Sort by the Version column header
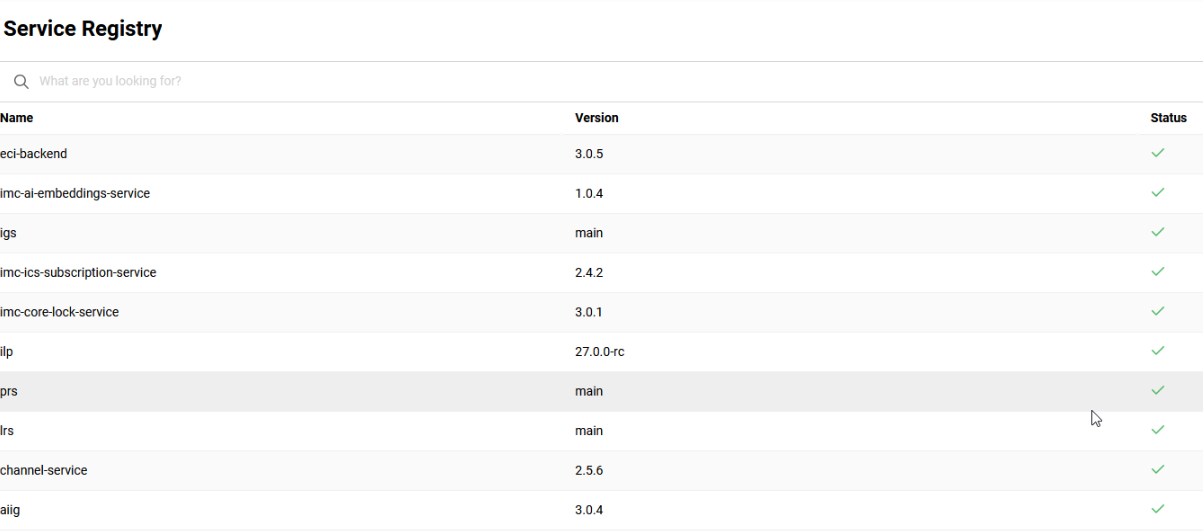The image size is (1203, 531). 596,118
